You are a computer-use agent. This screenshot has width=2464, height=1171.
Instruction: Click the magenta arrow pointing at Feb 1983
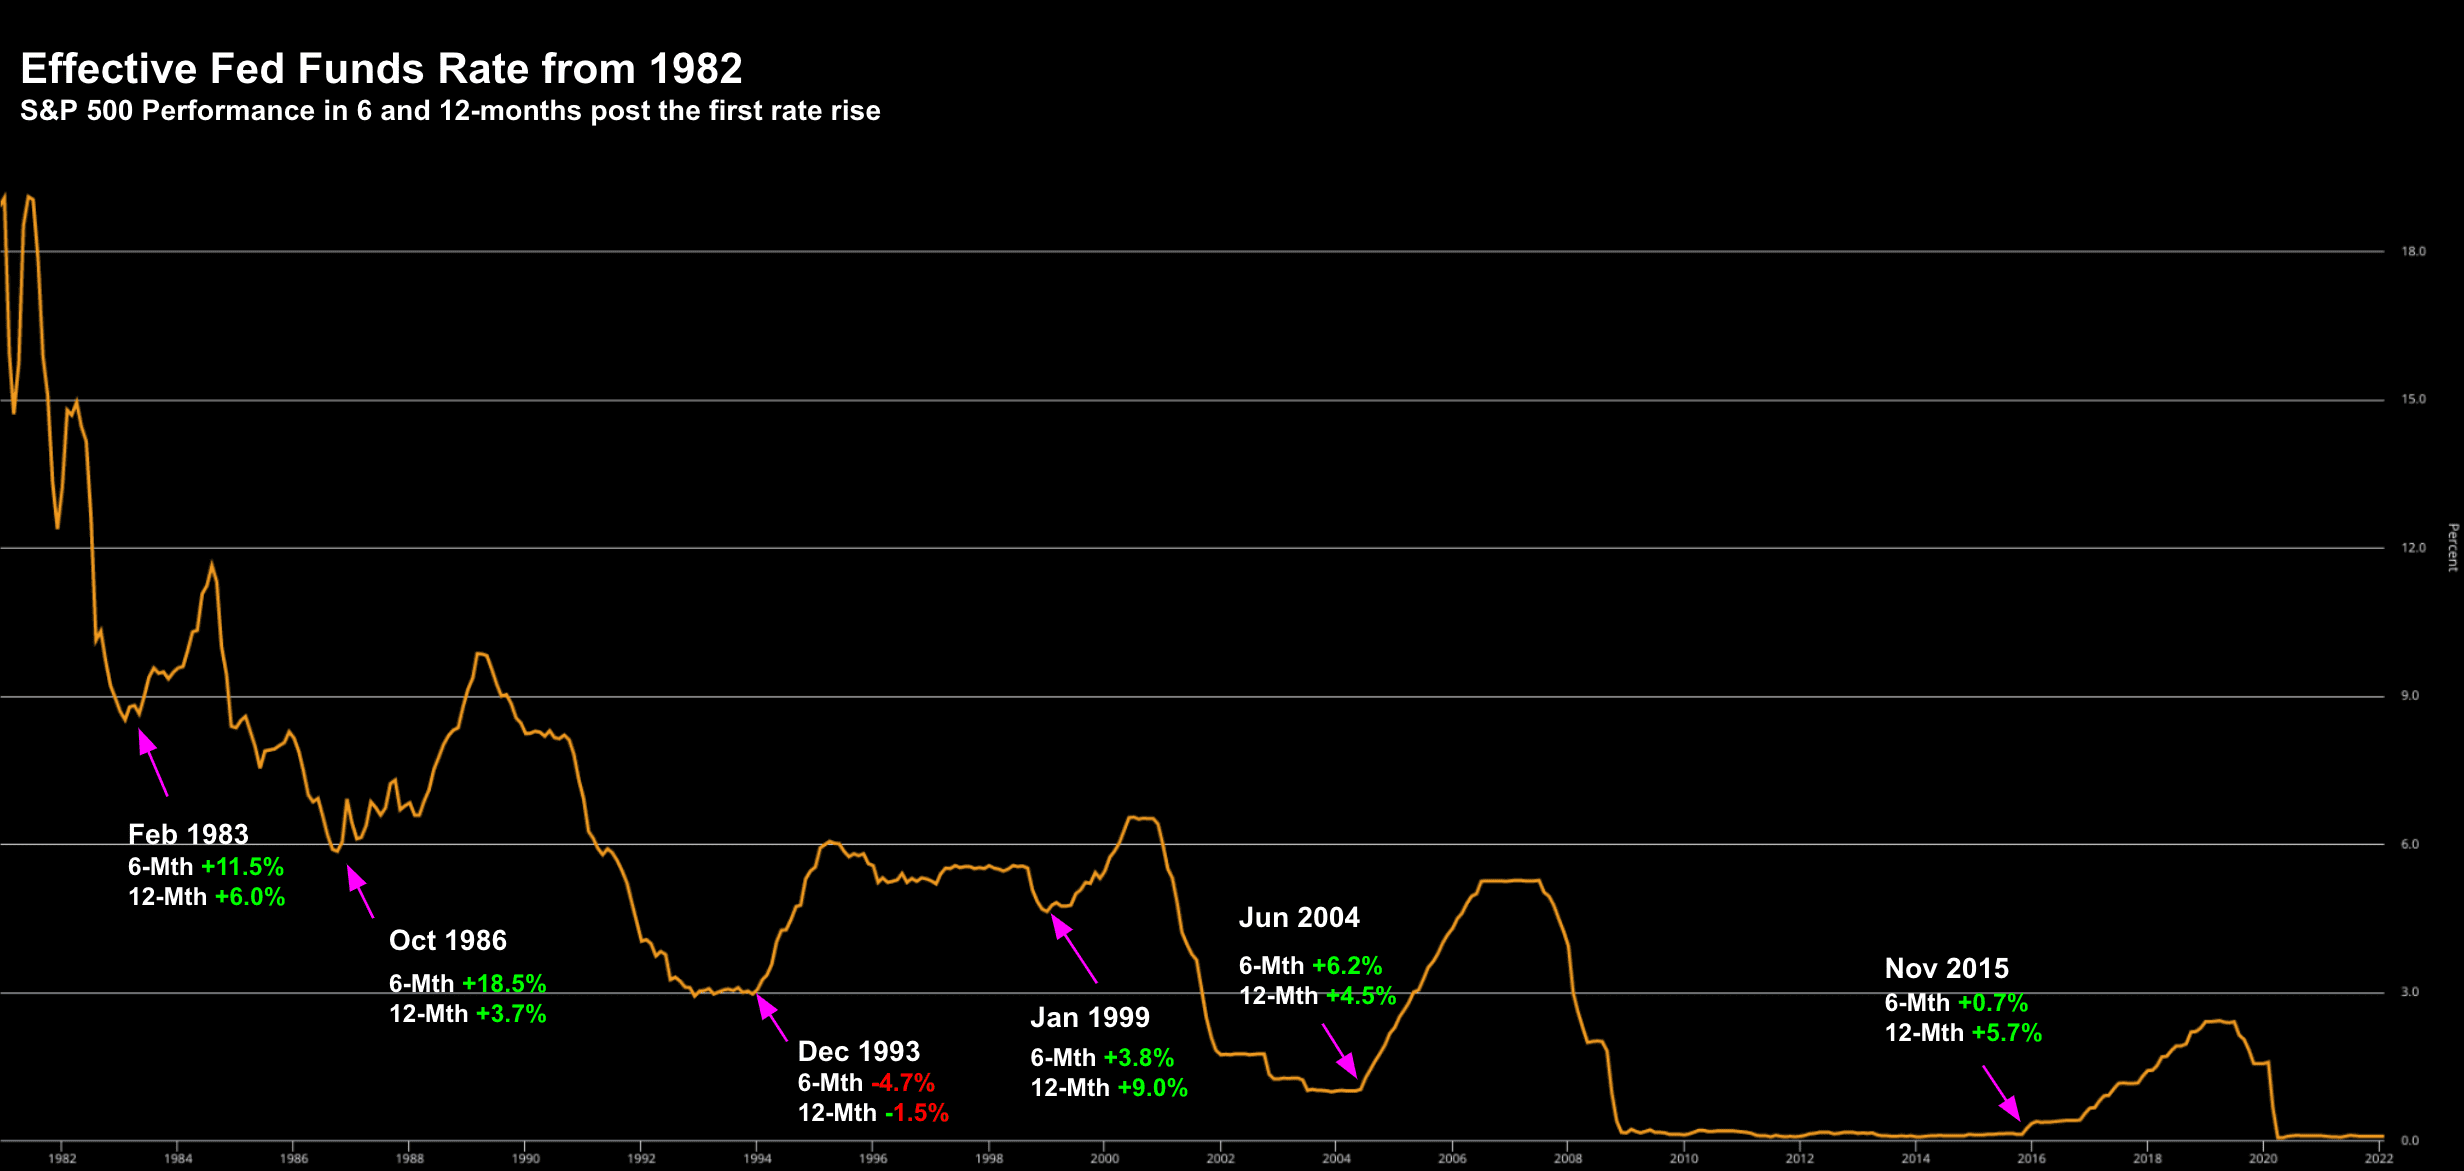pyautogui.click(x=153, y=763)
